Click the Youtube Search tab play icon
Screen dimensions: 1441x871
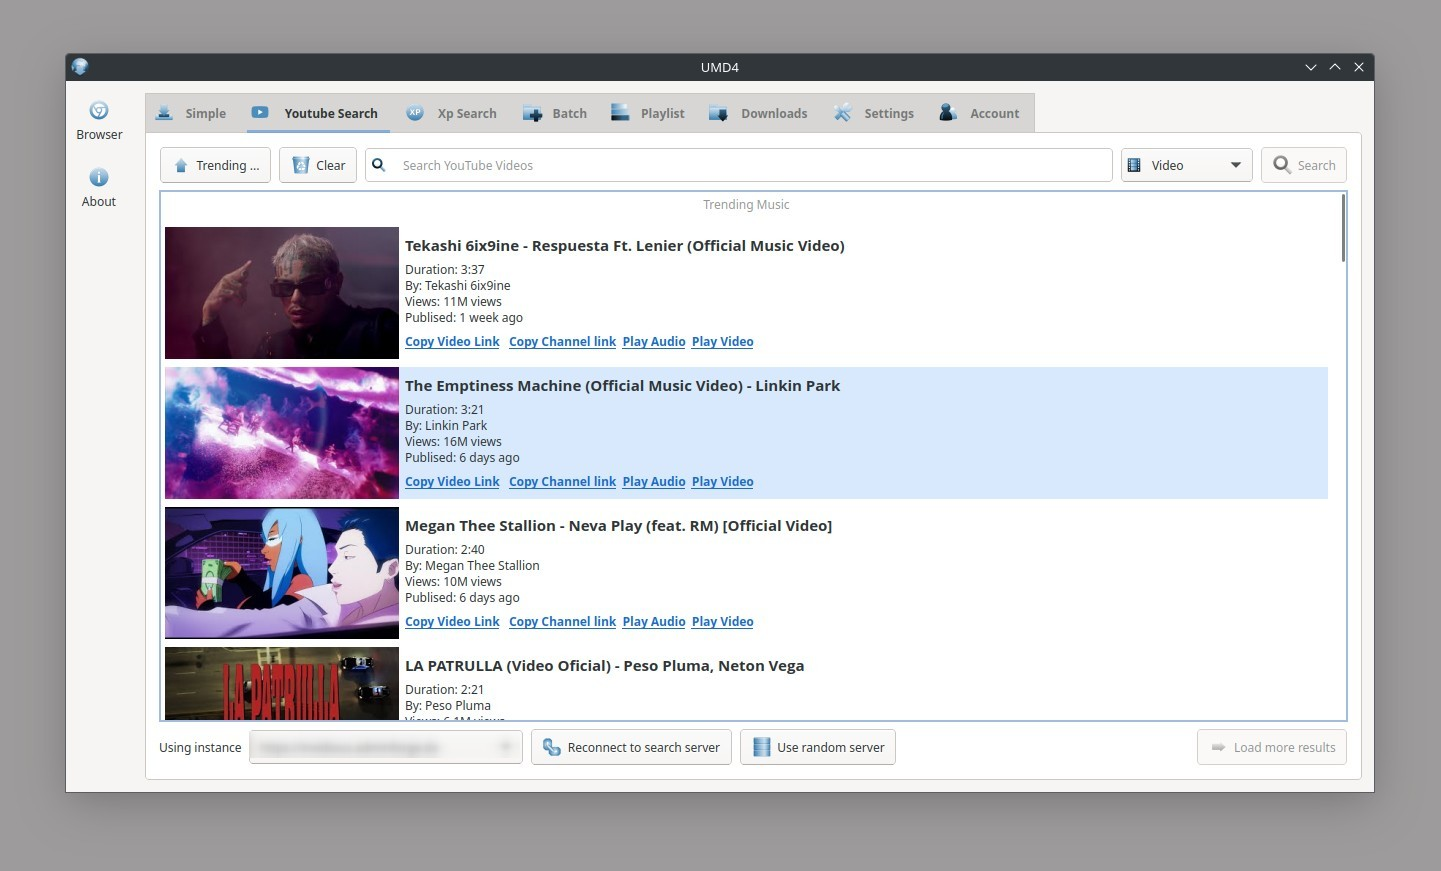pyautogui.click(x=260, y=112)
